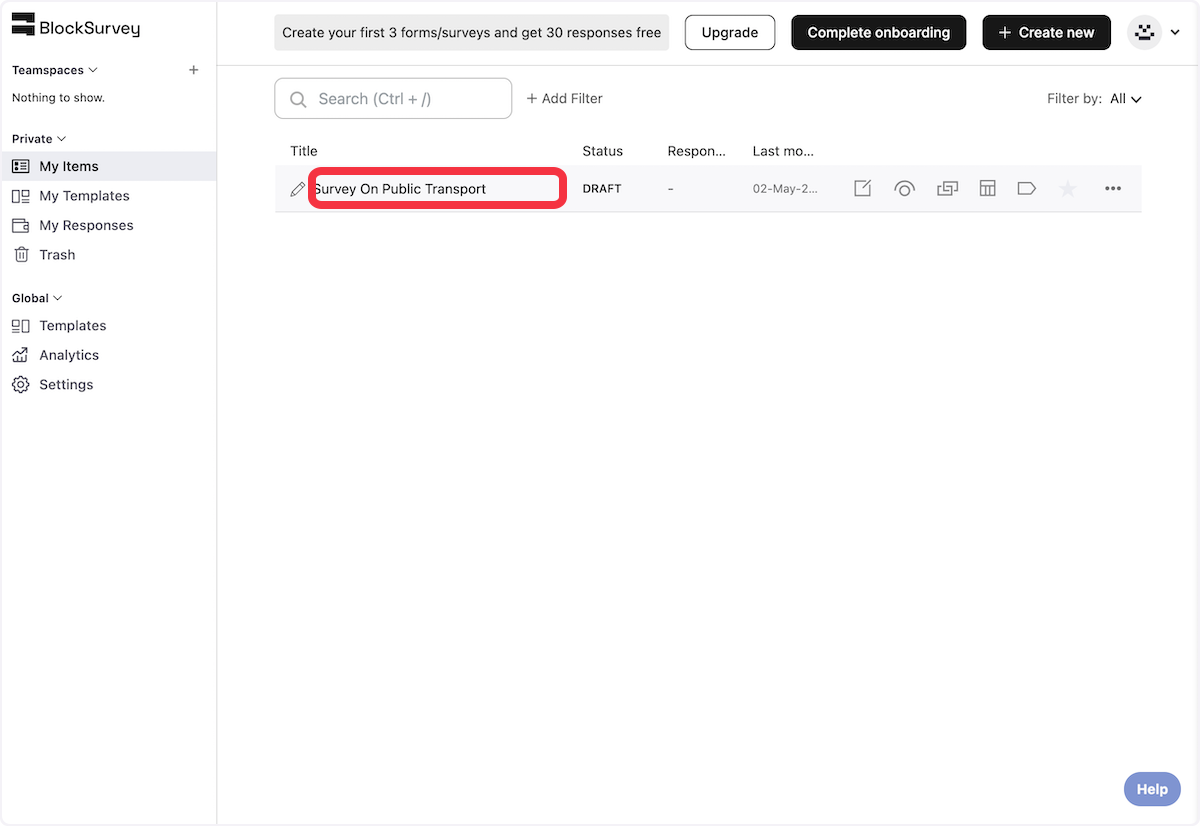The width and height of the screenshot is (1200, 826).
Task: Add a tag using the label icon
Action: pyautogui.click(x=1026, y=188)
